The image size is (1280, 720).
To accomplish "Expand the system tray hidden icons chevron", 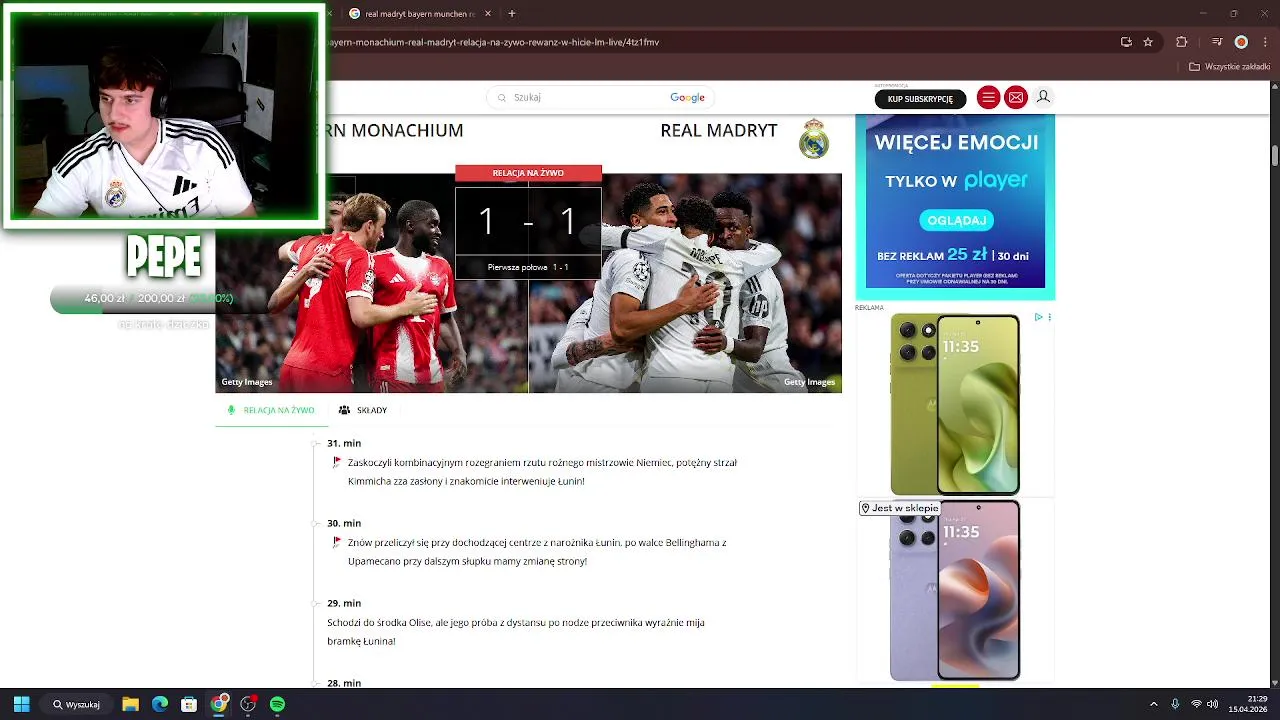I will (1153, 704).
